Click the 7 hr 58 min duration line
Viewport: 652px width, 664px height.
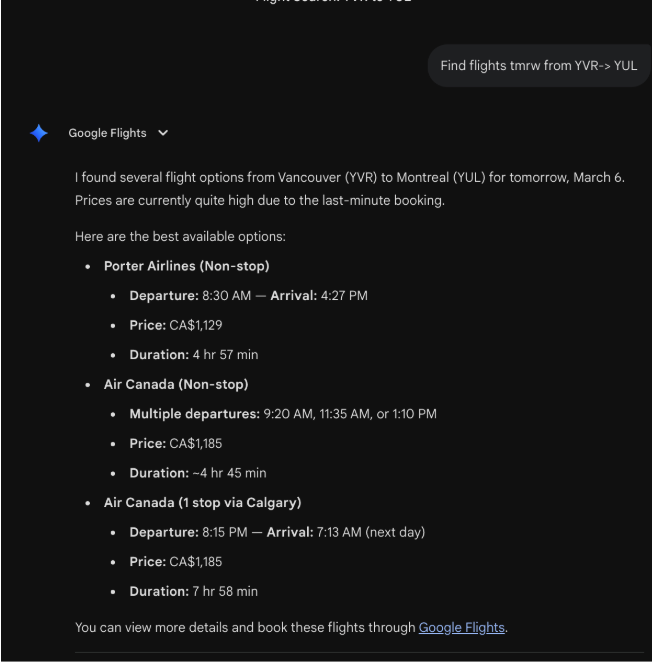coord(193,591)
